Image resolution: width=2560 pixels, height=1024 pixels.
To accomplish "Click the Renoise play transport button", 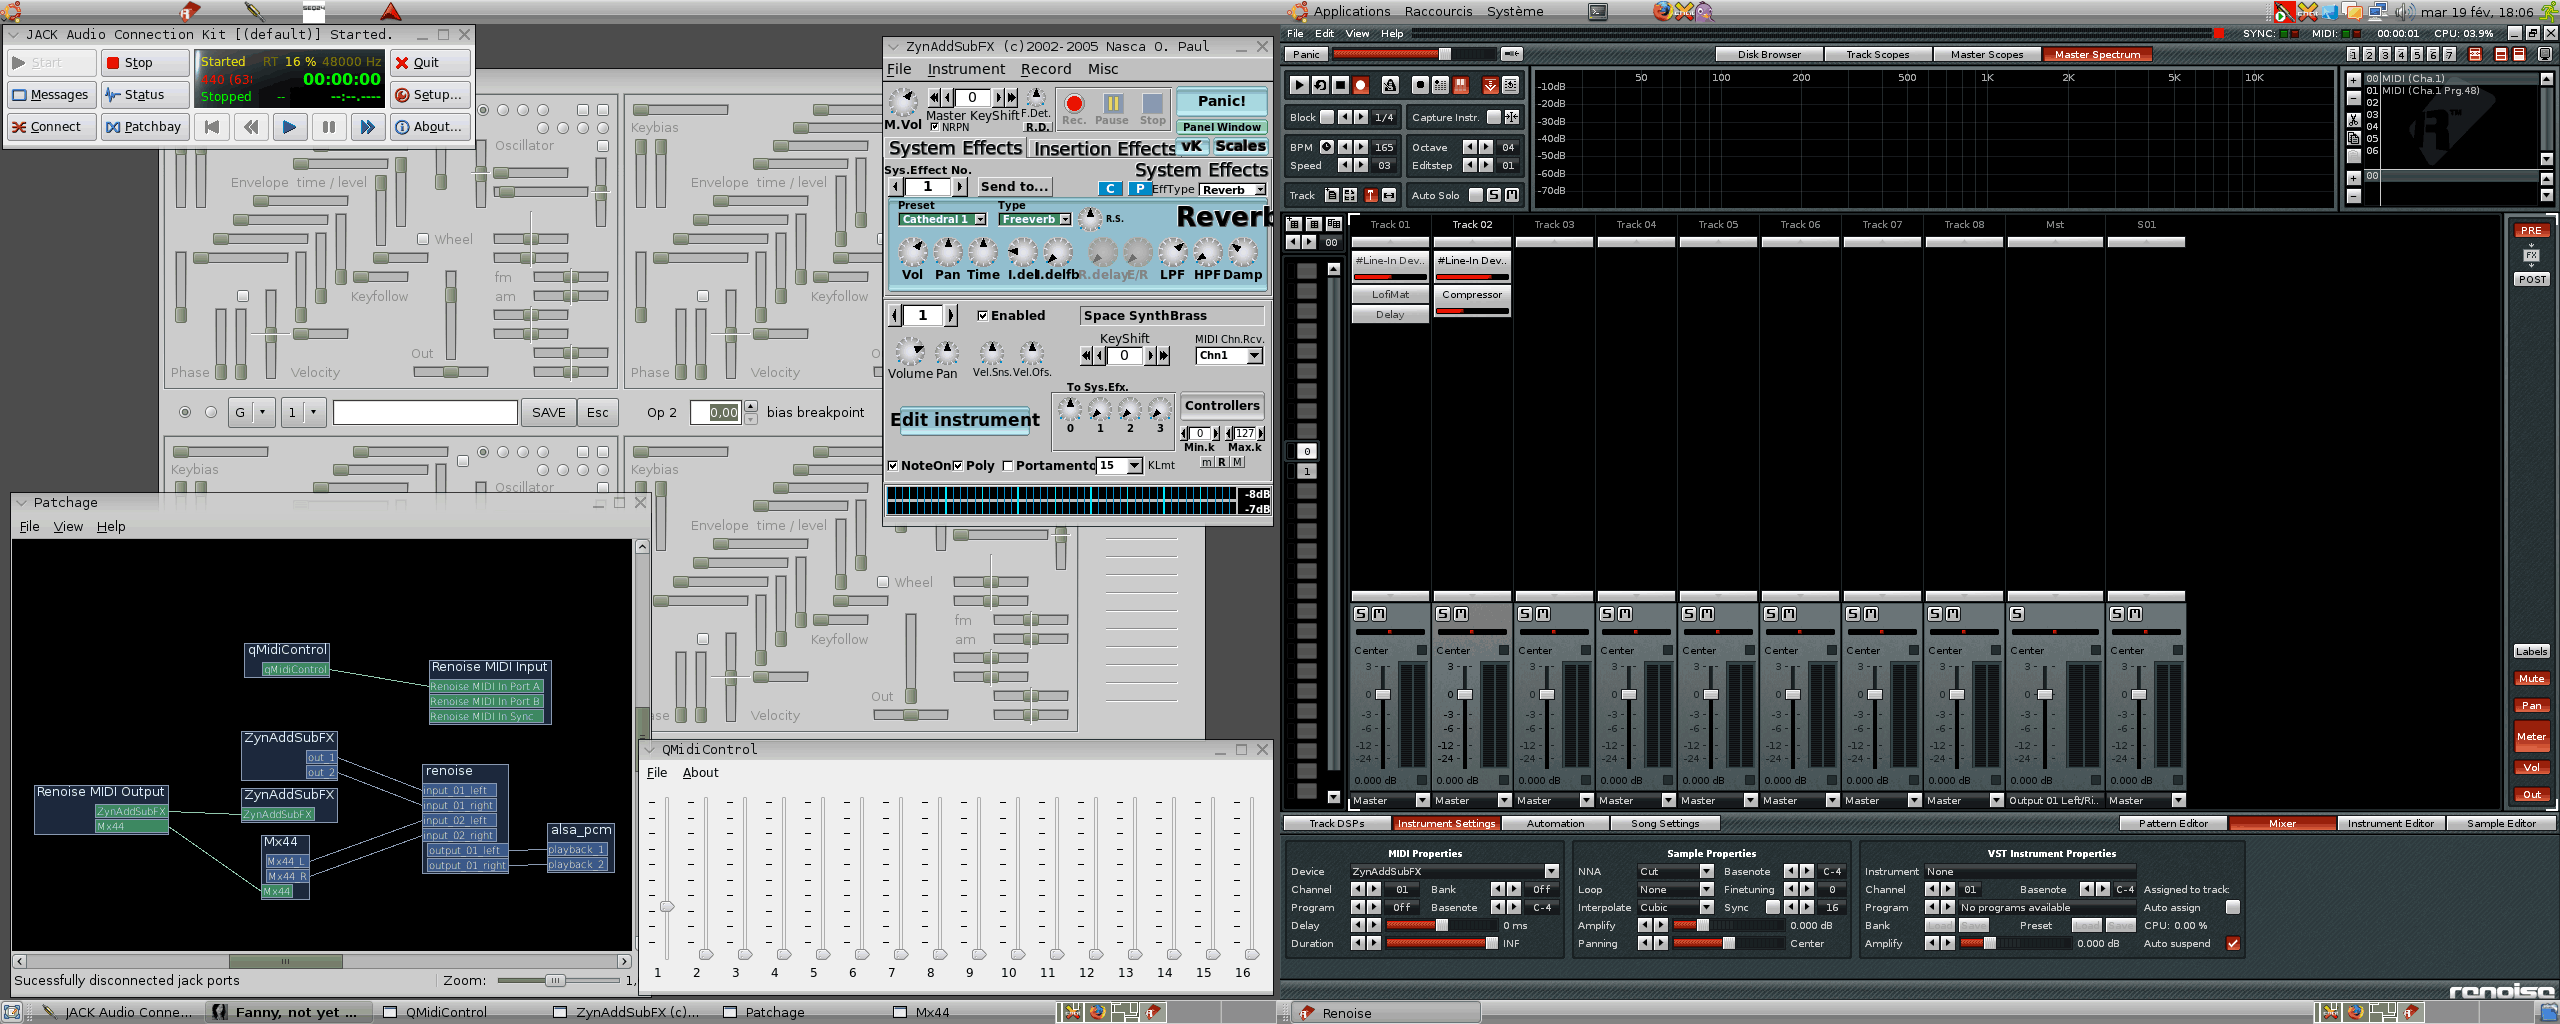I will click(1299, 85).
